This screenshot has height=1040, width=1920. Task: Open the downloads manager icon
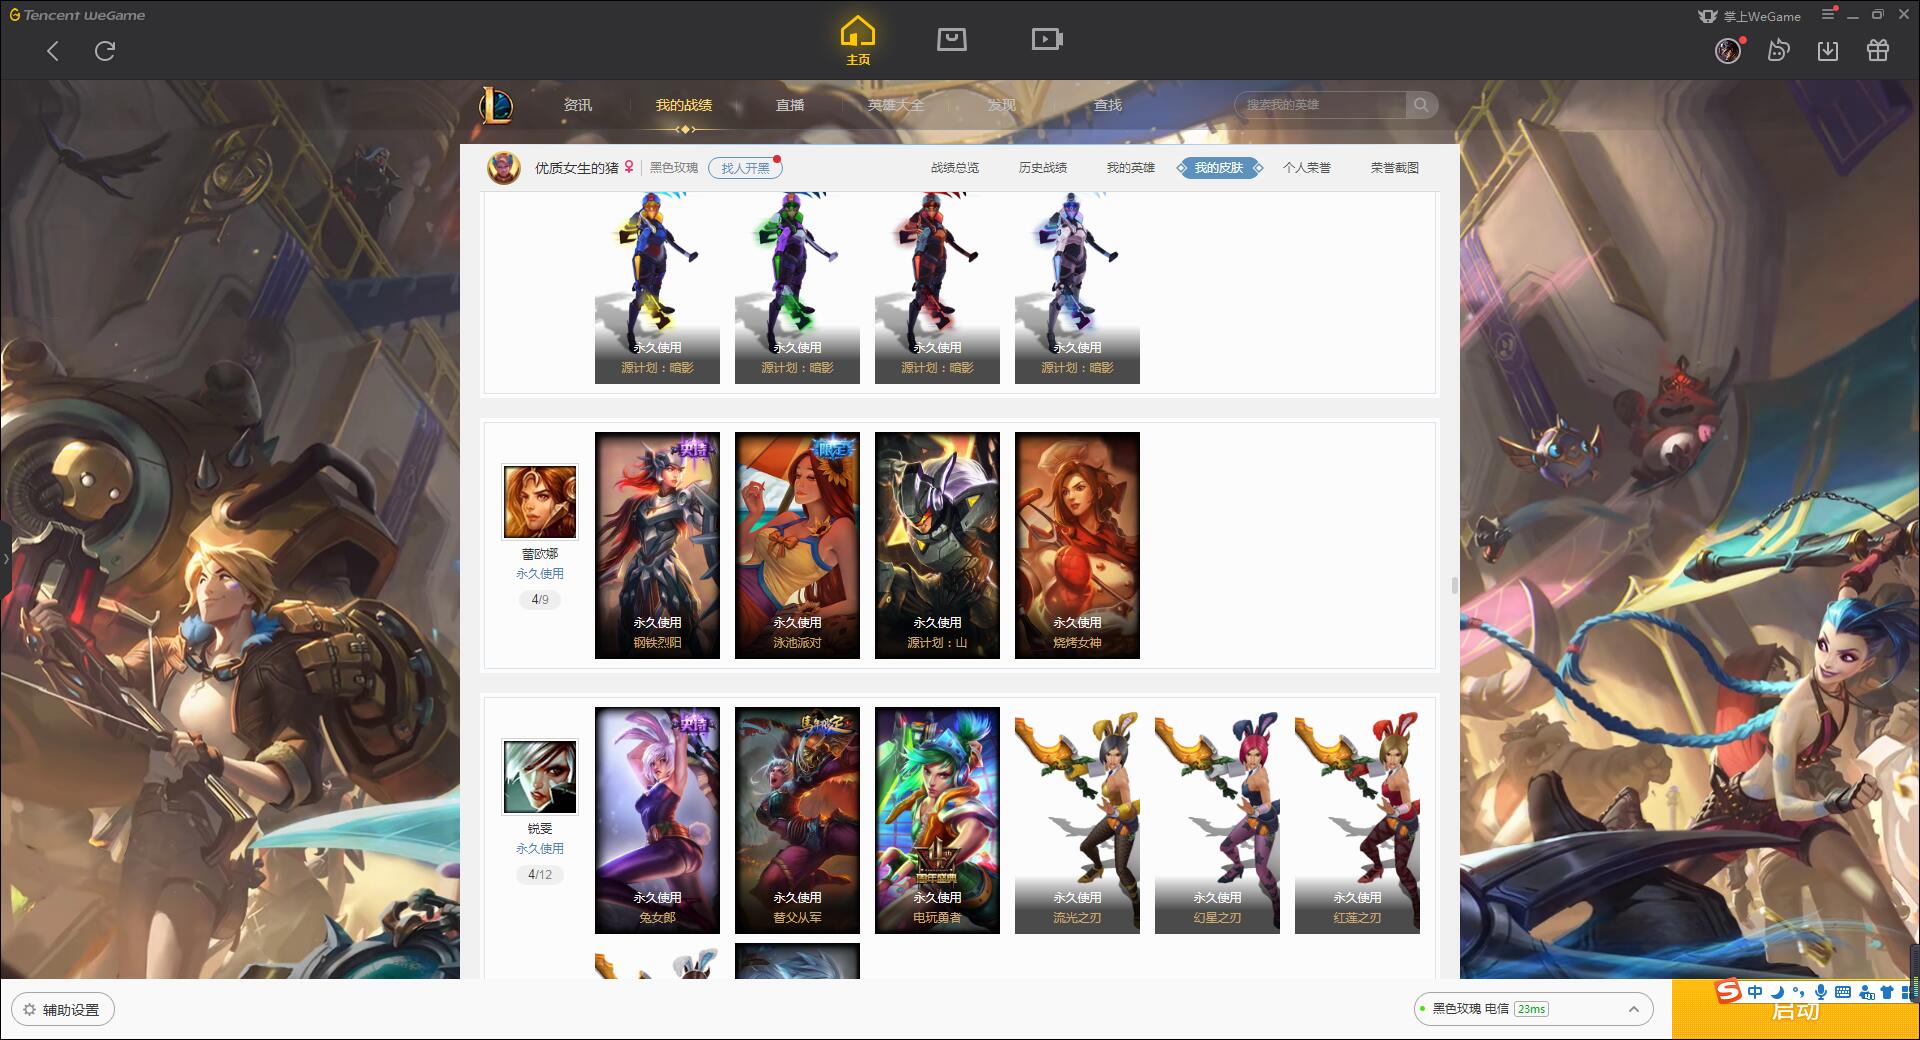pyautogui.click(x=1828, y=50)
